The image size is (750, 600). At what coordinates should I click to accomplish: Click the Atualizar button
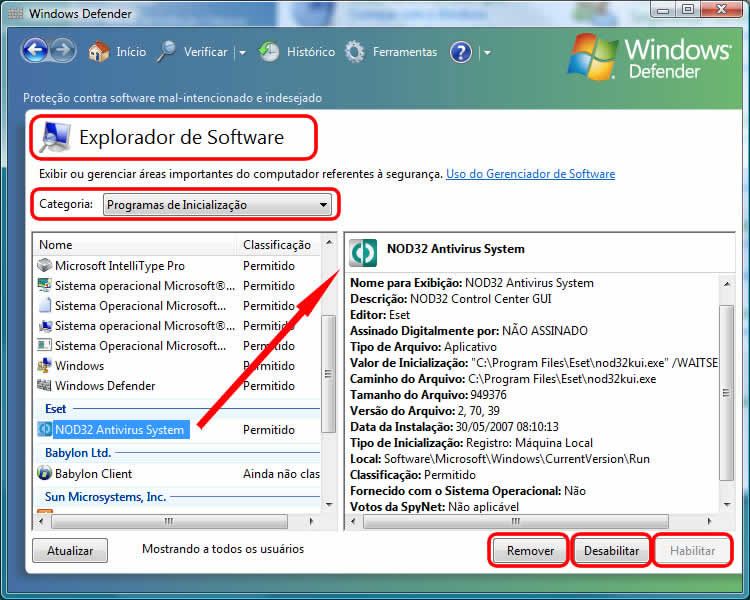[70, 551]
